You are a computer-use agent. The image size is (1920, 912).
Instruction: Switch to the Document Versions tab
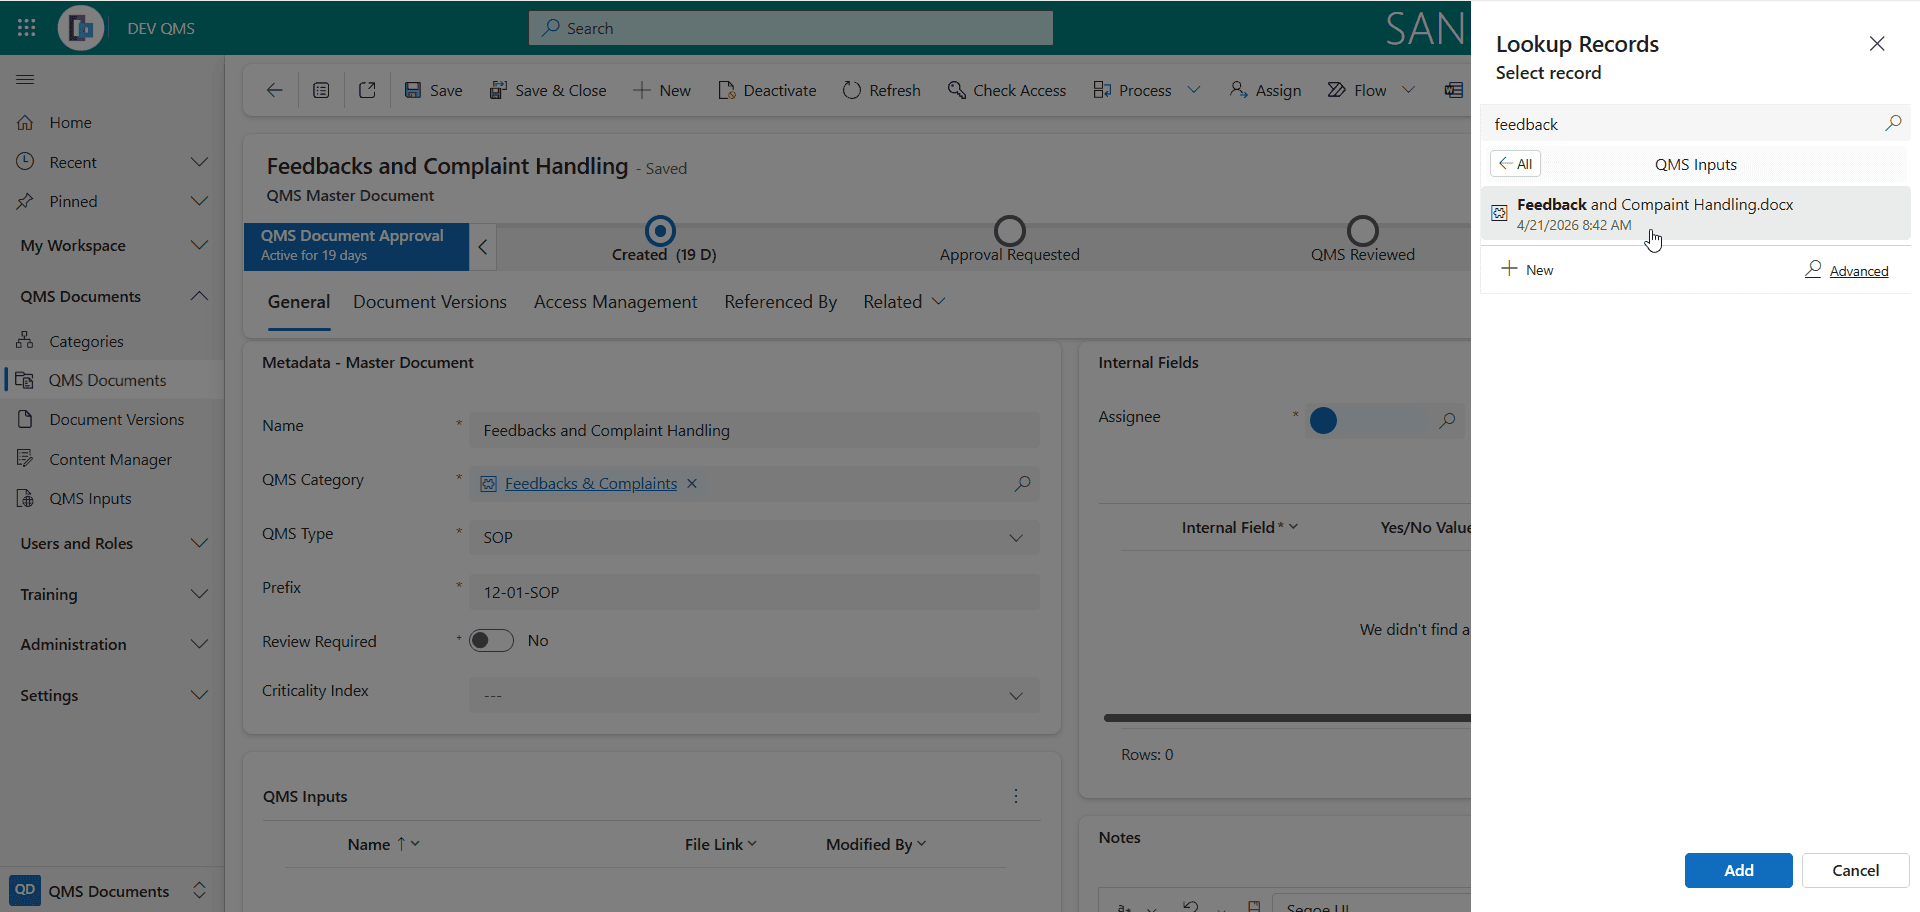pyautogui.click(x=430, y=302)
